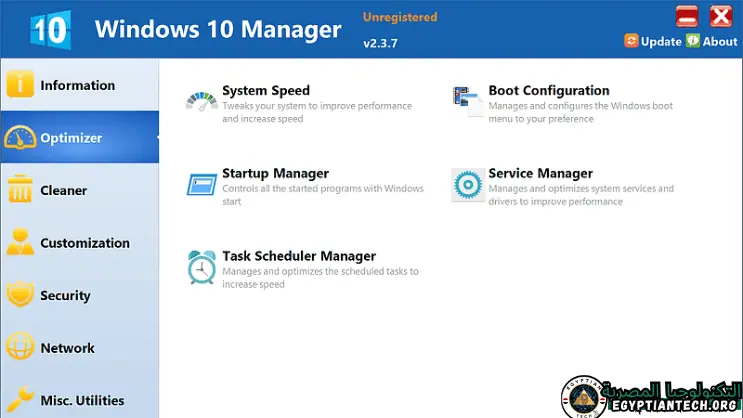
Task: Select the Optimizer tab label
Action: [71, 138]
